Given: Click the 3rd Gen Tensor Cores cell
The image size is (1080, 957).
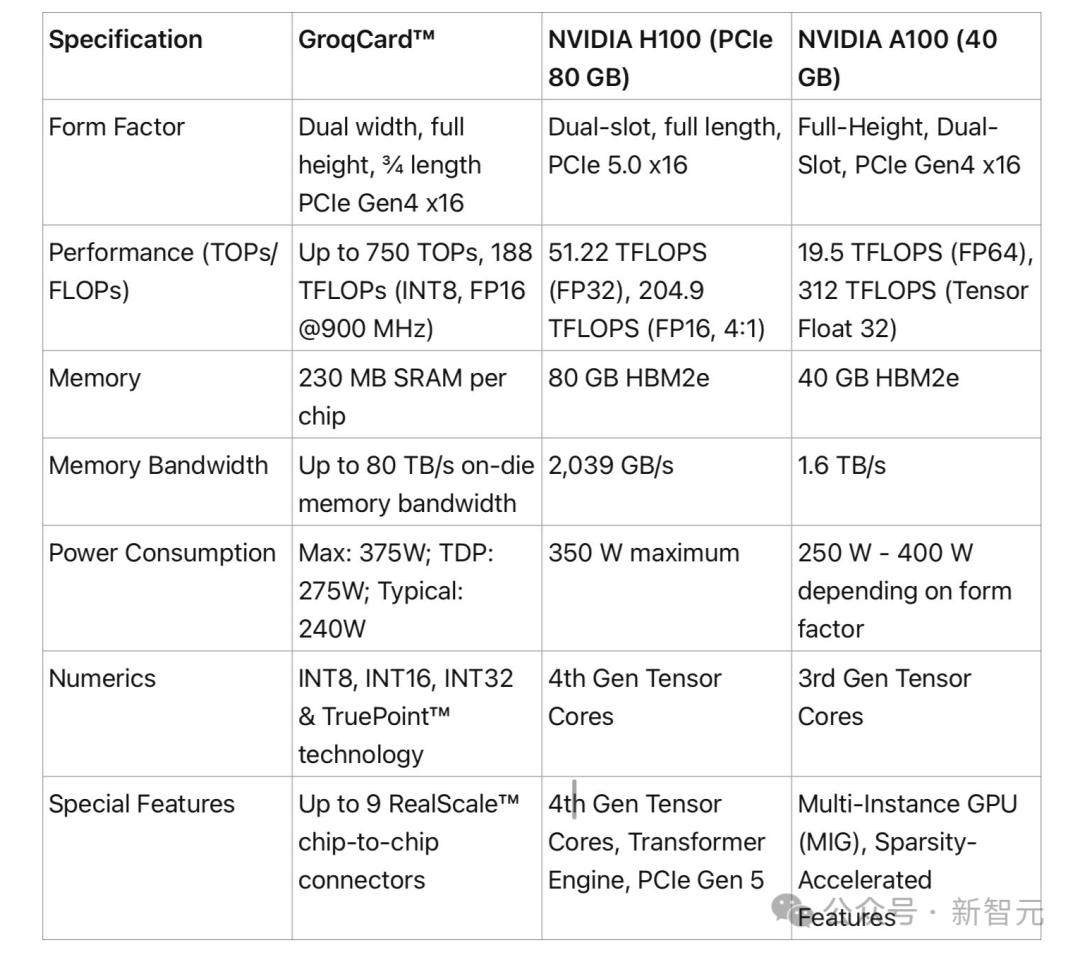Looking at the screenshot, I should pyautogui.click(x=884, y=696).
